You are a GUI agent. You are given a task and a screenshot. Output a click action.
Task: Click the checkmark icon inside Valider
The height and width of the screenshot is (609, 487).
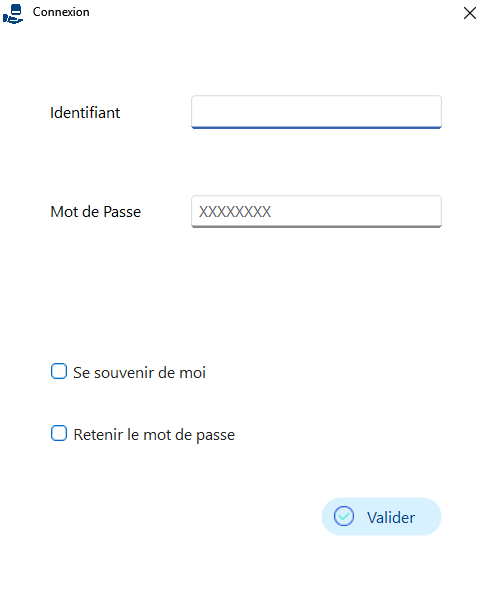pos(344,516)
